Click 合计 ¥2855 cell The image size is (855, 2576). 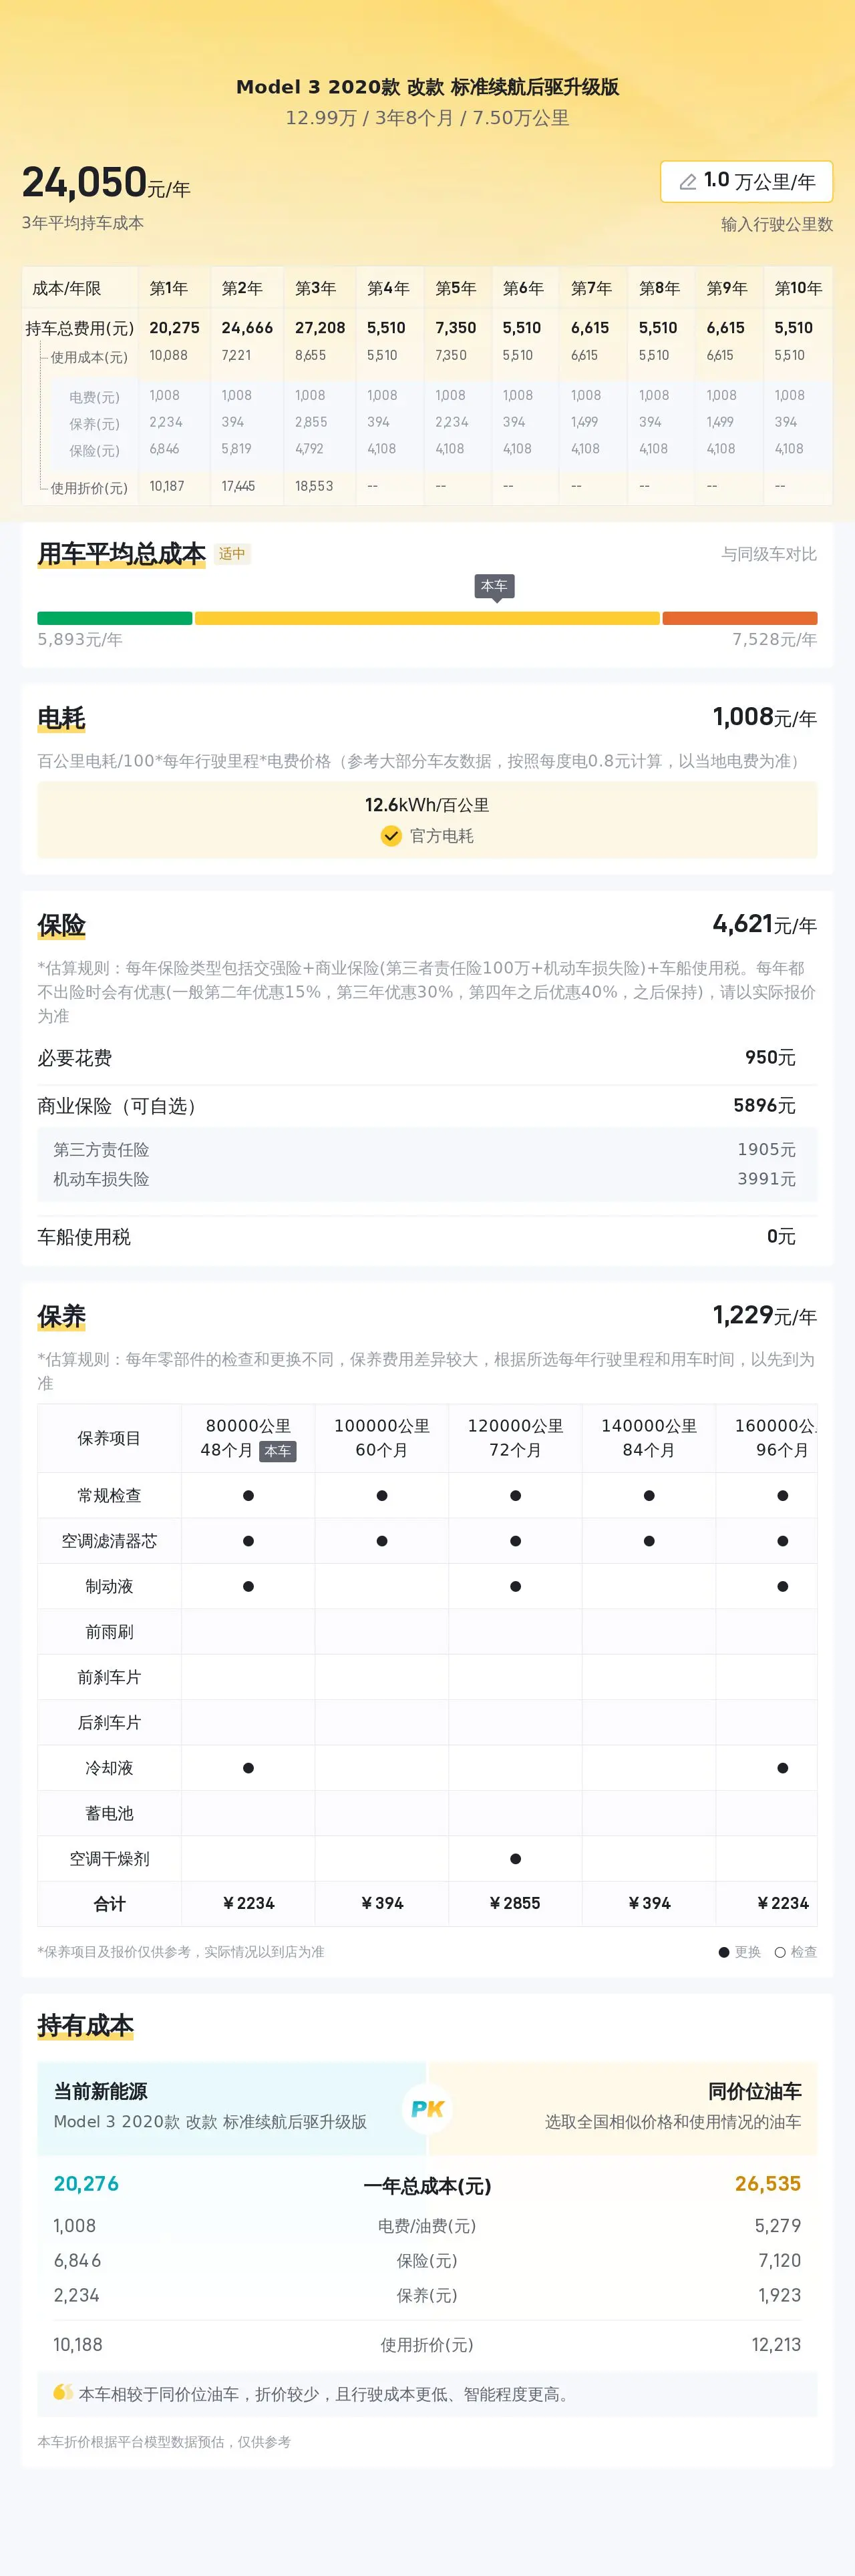tap(515, 1903)
